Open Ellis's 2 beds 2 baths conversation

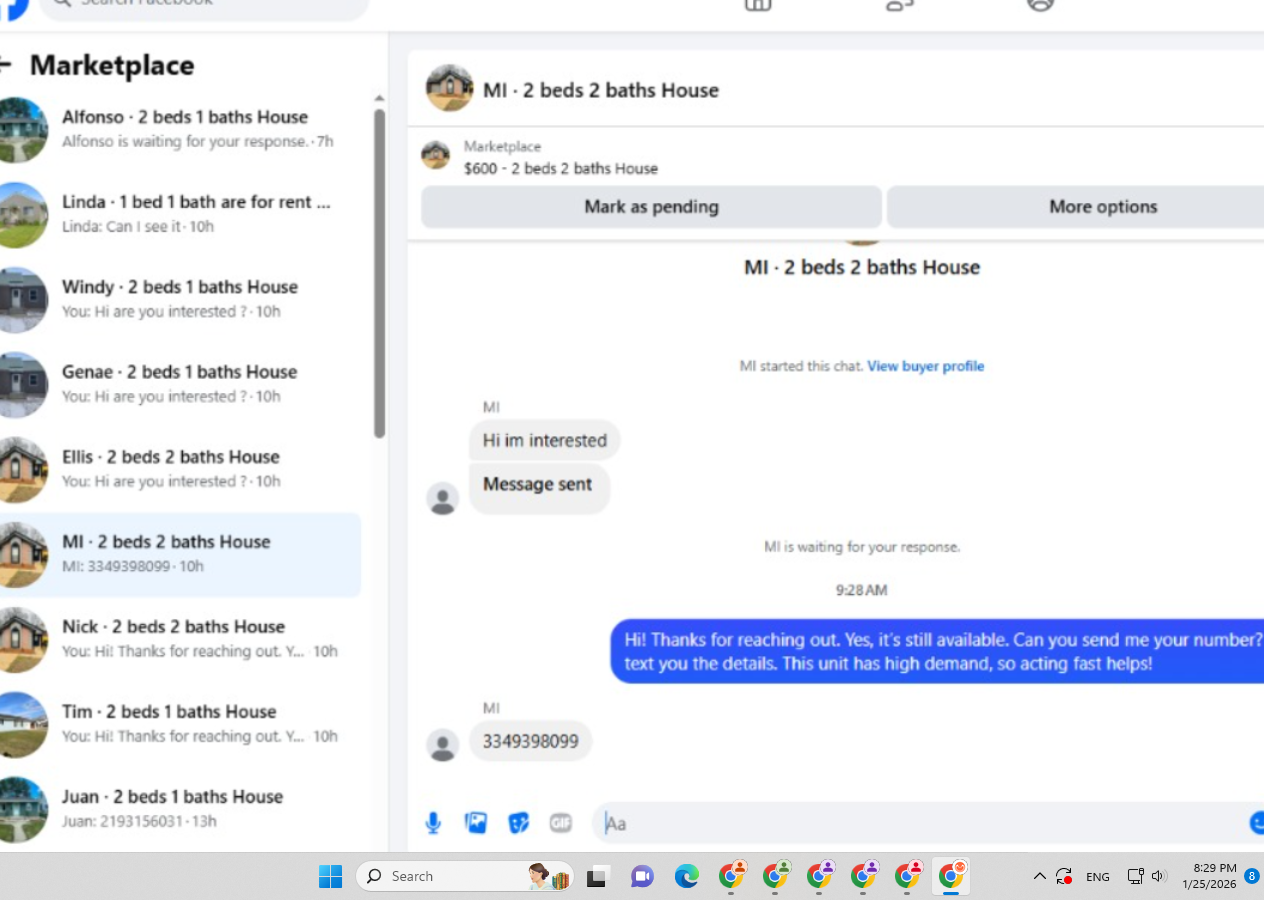(180, 469)
